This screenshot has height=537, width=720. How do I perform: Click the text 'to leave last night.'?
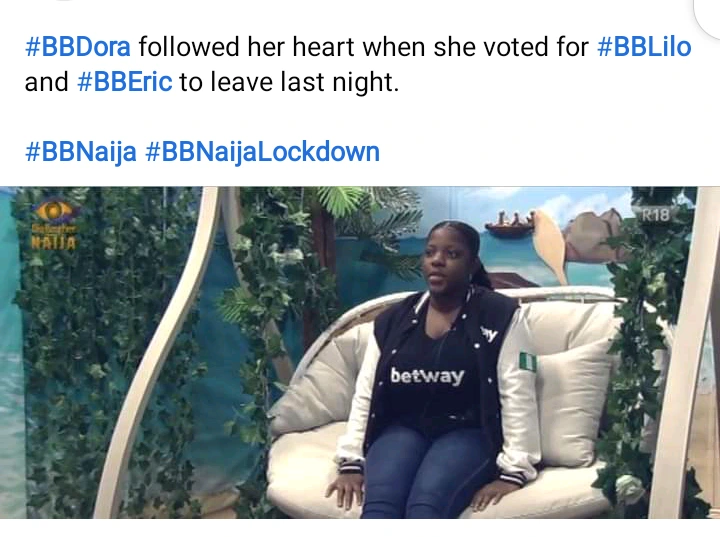tap(289, 82)
